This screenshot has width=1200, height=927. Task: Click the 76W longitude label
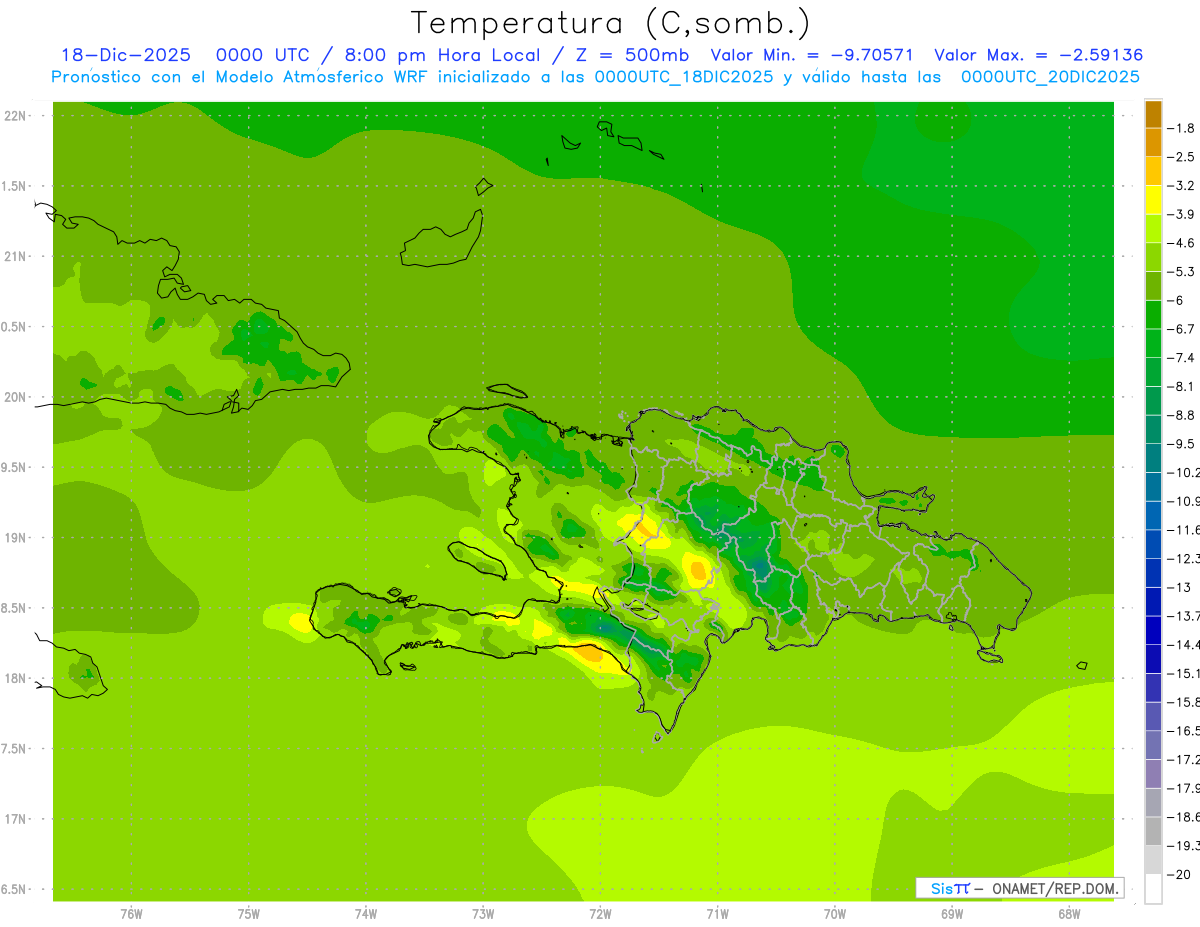click(131, 913)
